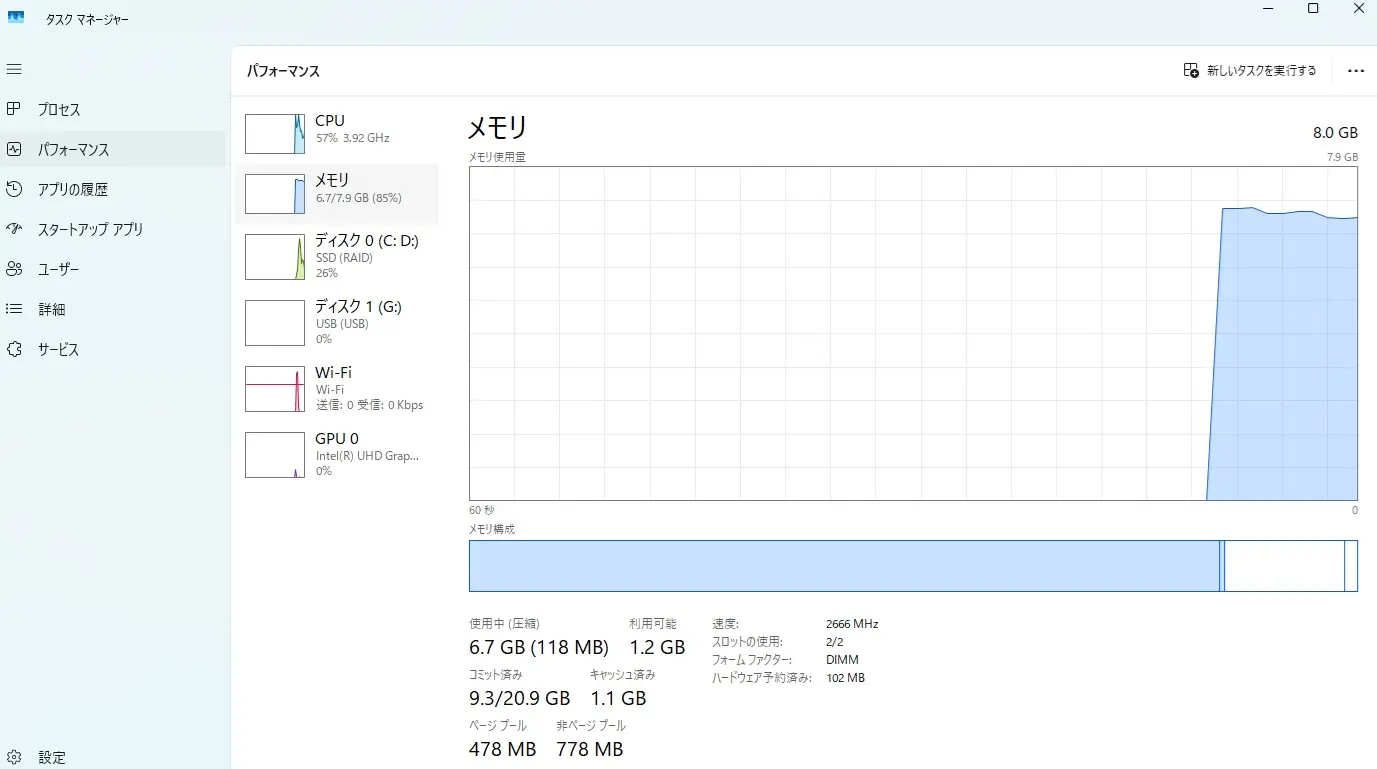Click the CPU resource label
This screenshot has width=1377, height=769.
click(x=330, y=121)
